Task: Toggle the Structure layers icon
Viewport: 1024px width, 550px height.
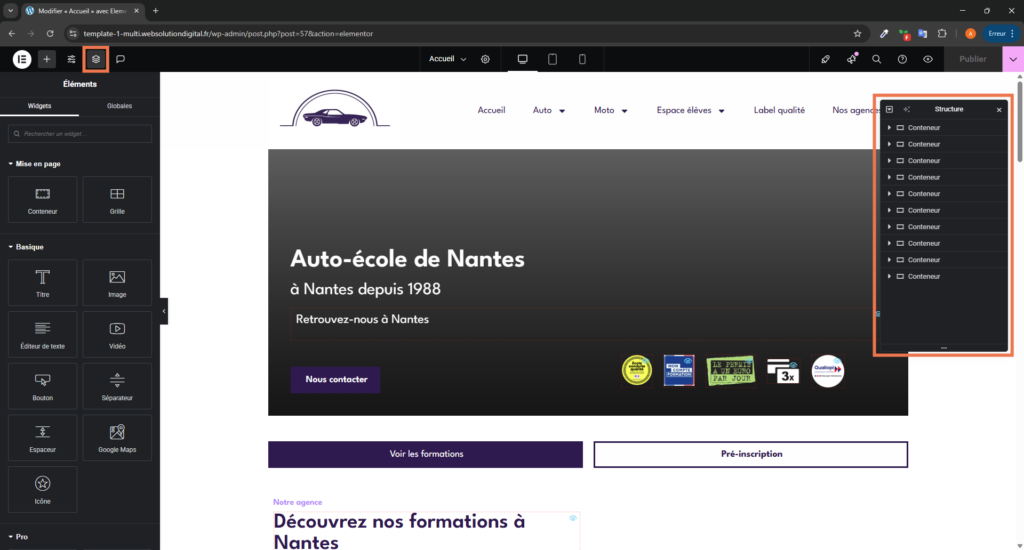Action: (96, 59)
